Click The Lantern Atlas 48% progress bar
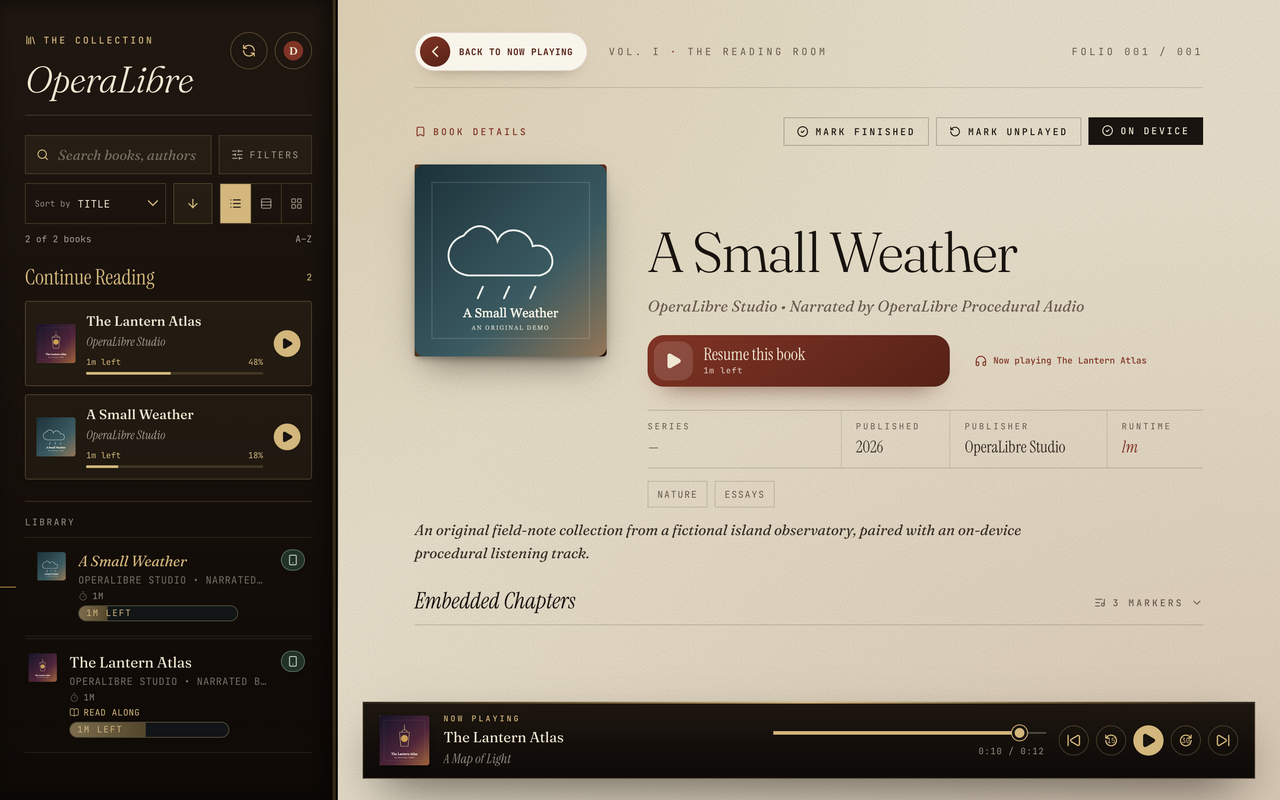 [175, 373]
